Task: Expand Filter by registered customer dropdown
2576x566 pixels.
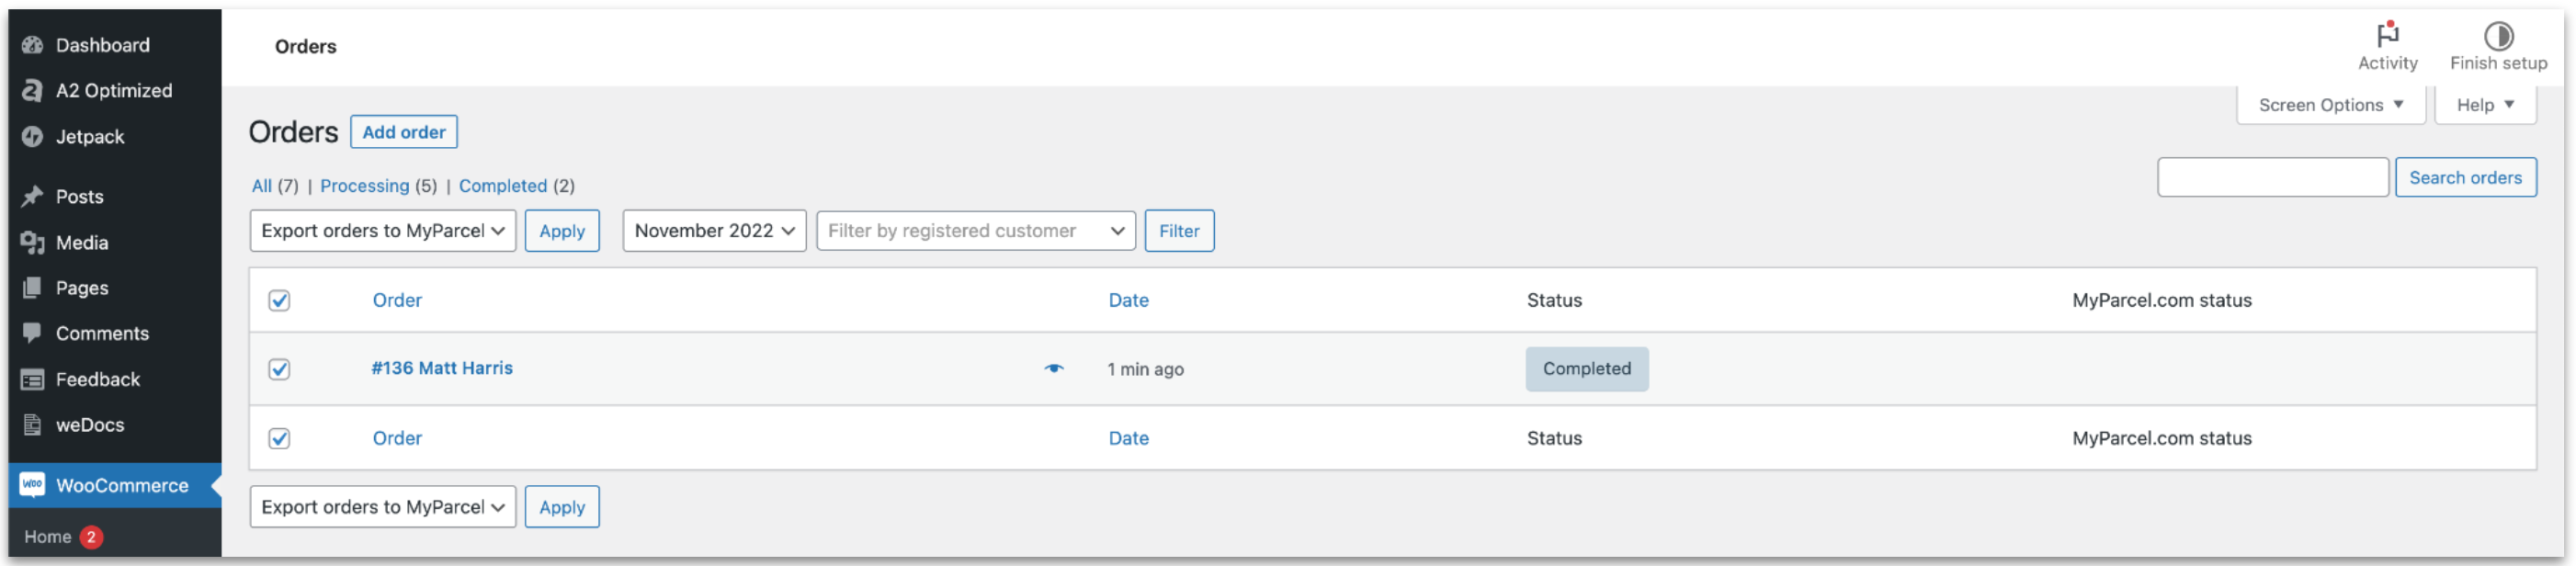Action: click(975, 231)
